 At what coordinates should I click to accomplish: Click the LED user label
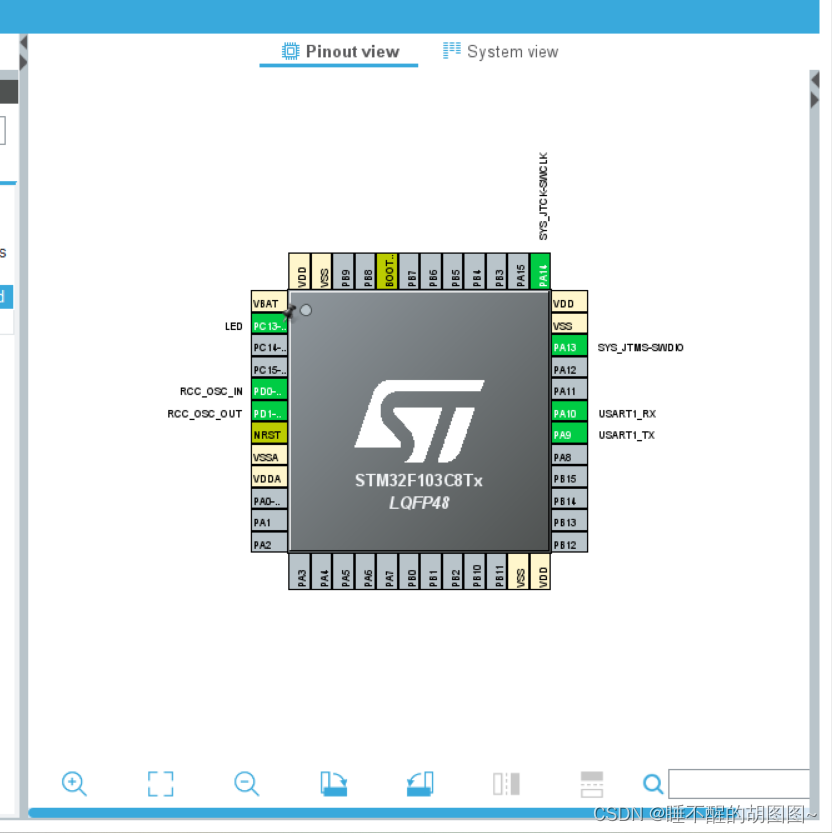tap(233, 326)
